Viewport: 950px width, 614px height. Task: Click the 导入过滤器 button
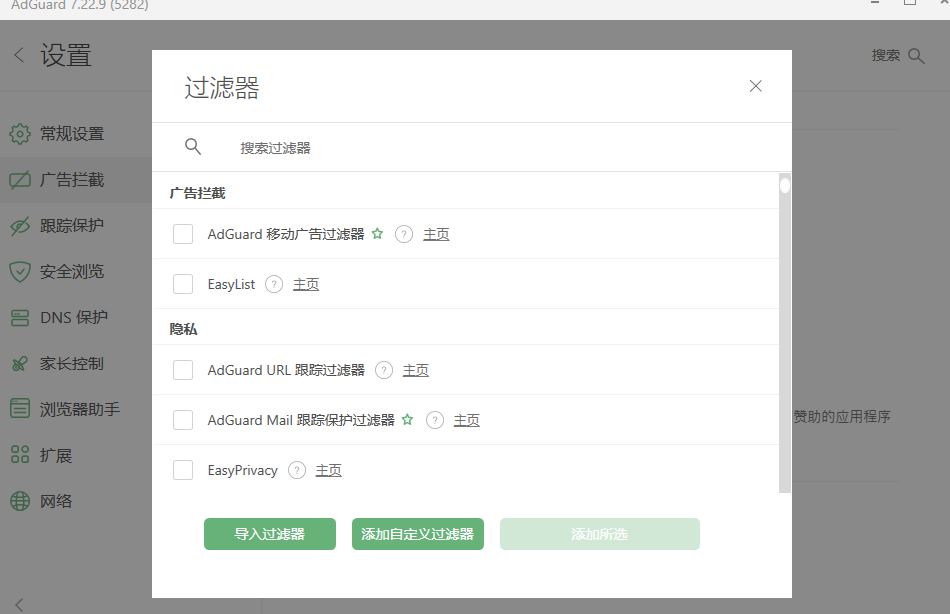270,534
